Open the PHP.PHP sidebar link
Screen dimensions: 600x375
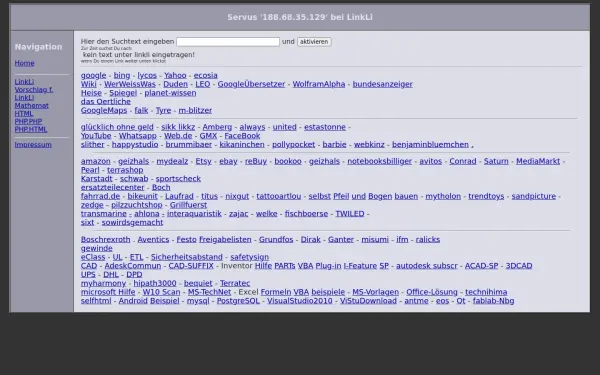[28, 121]
